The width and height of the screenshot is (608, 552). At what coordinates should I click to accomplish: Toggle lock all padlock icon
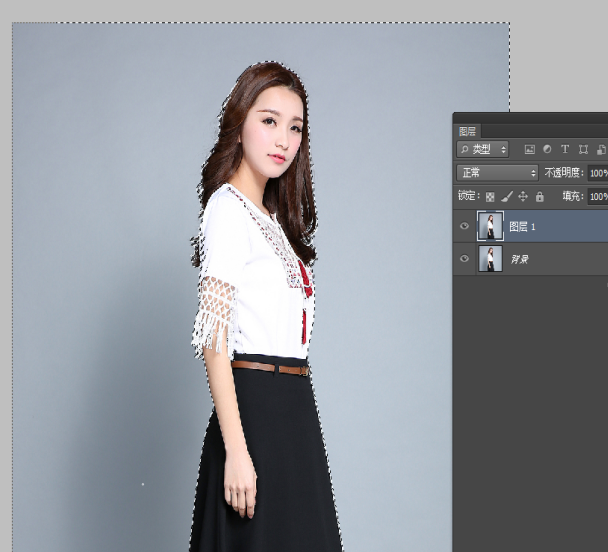(539, 197)
